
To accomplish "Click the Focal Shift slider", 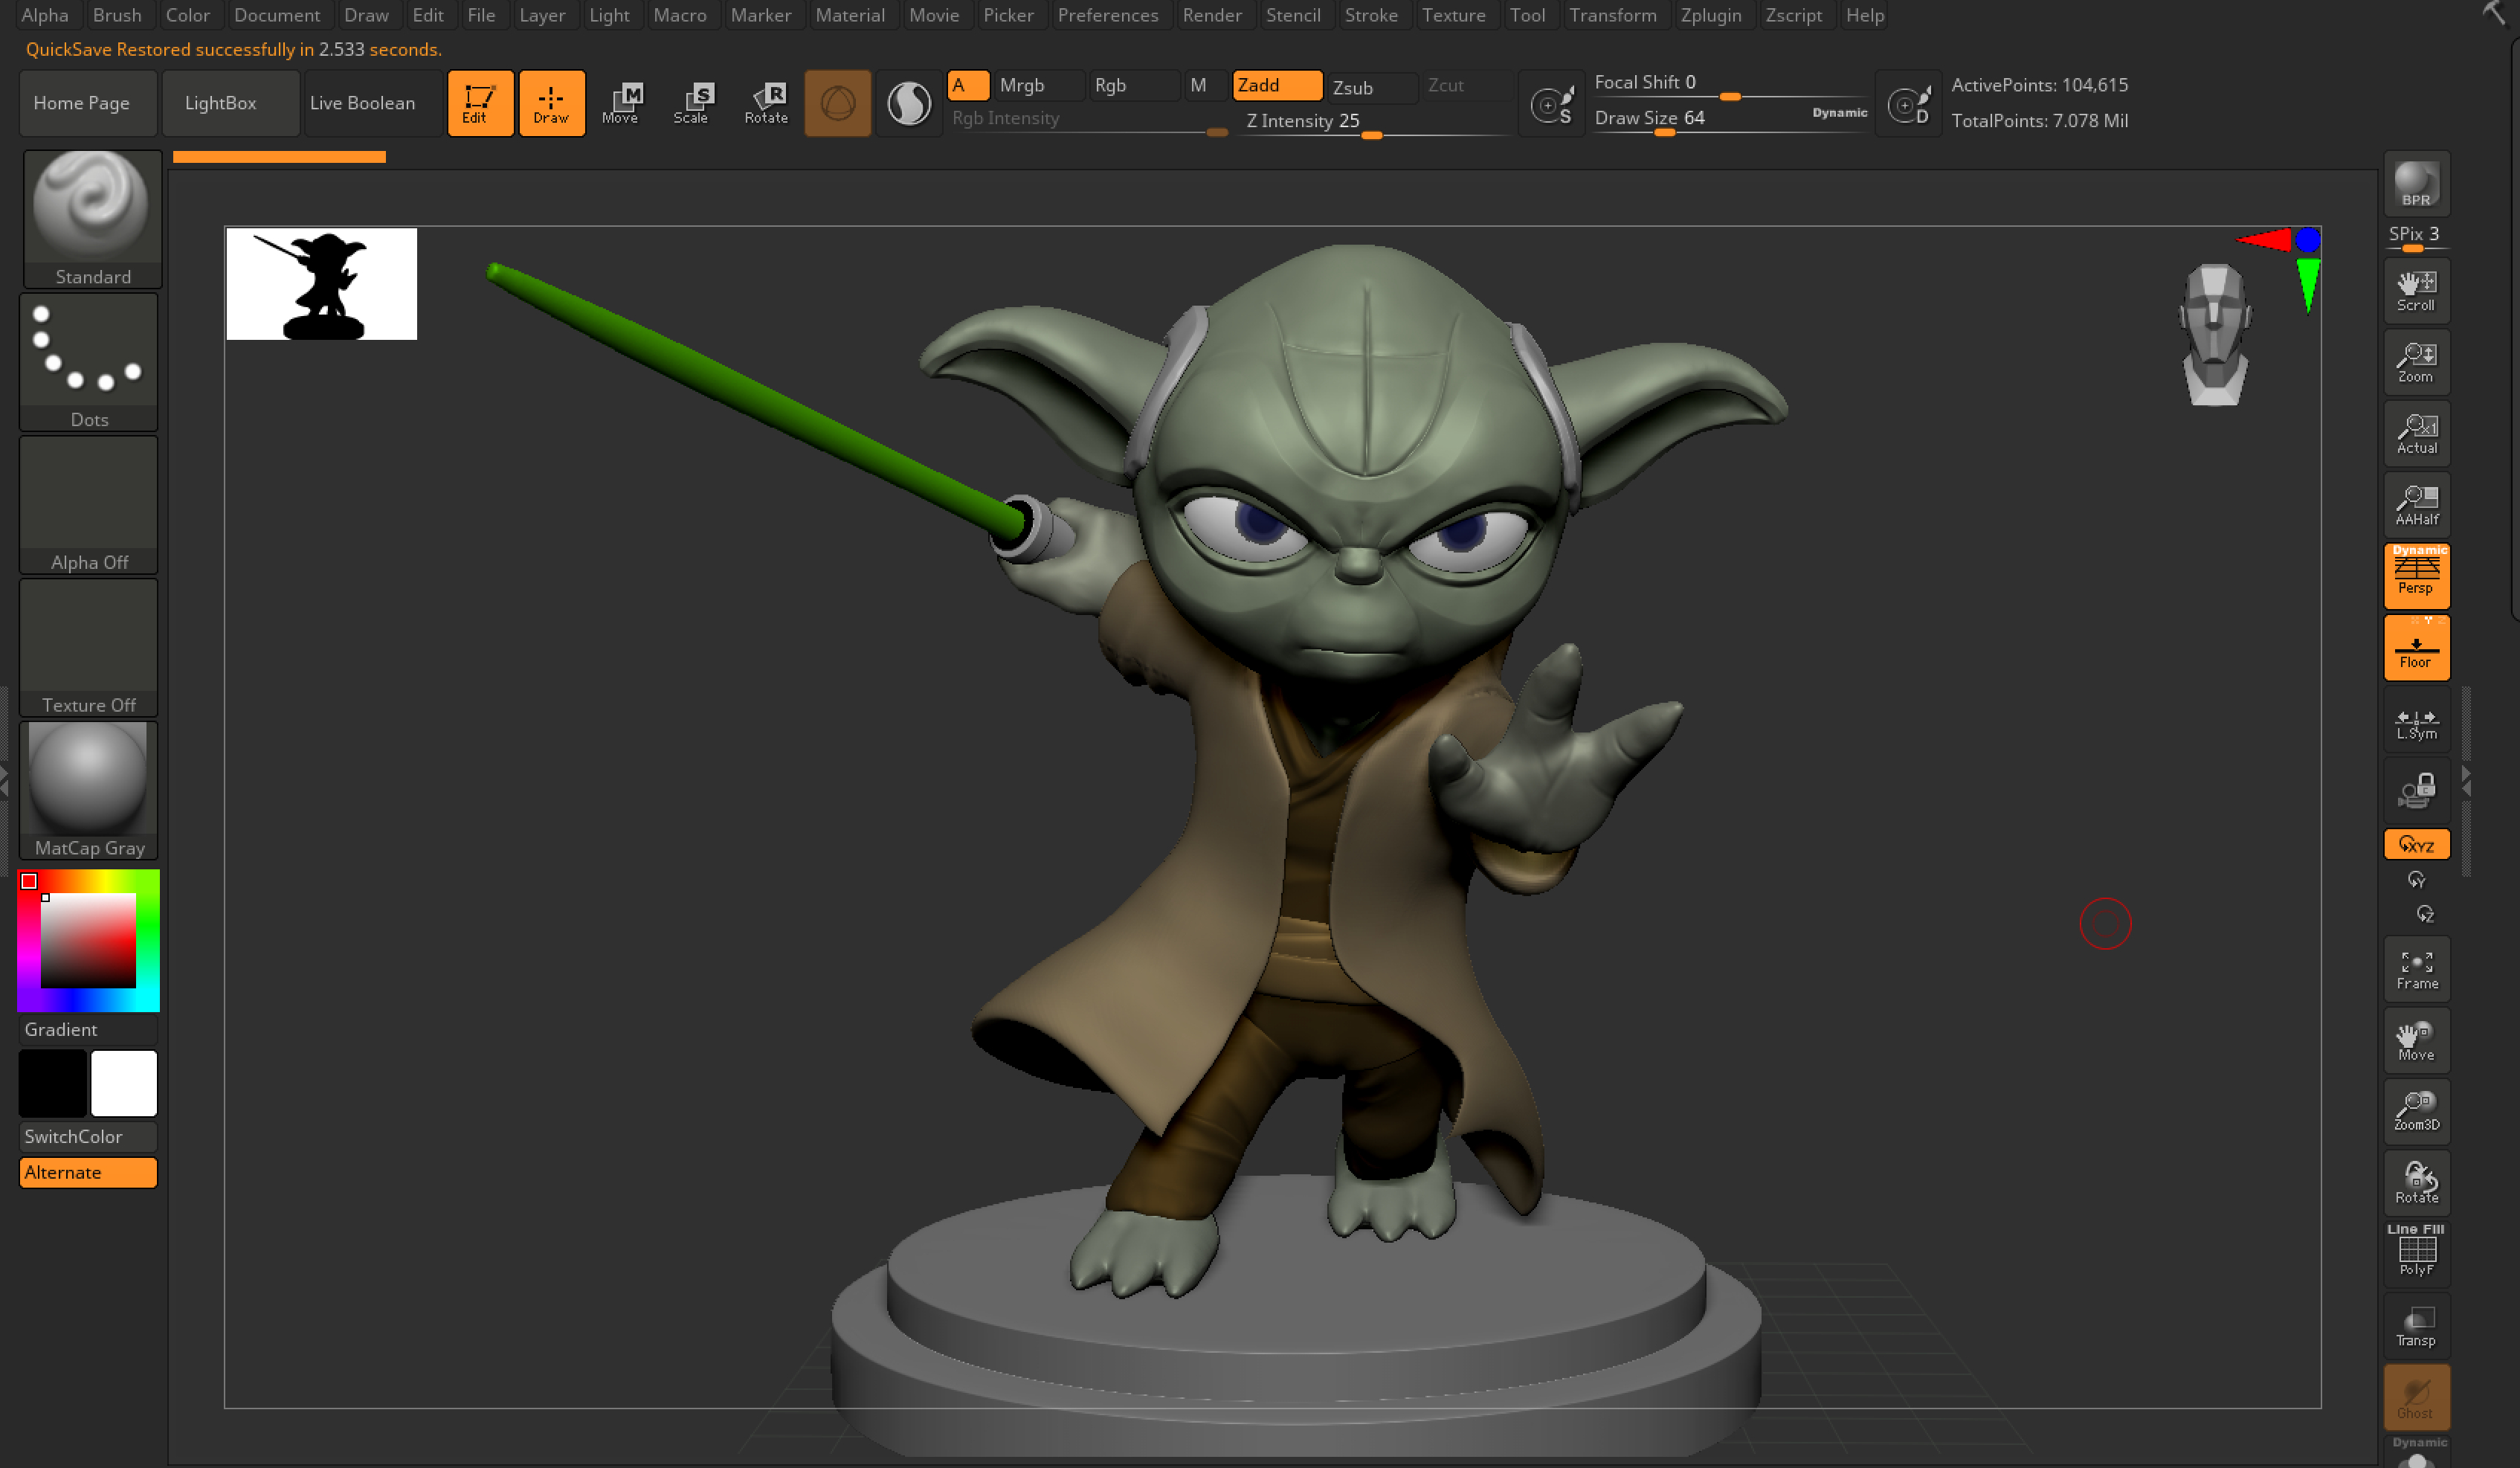I will pos(1730,84).
